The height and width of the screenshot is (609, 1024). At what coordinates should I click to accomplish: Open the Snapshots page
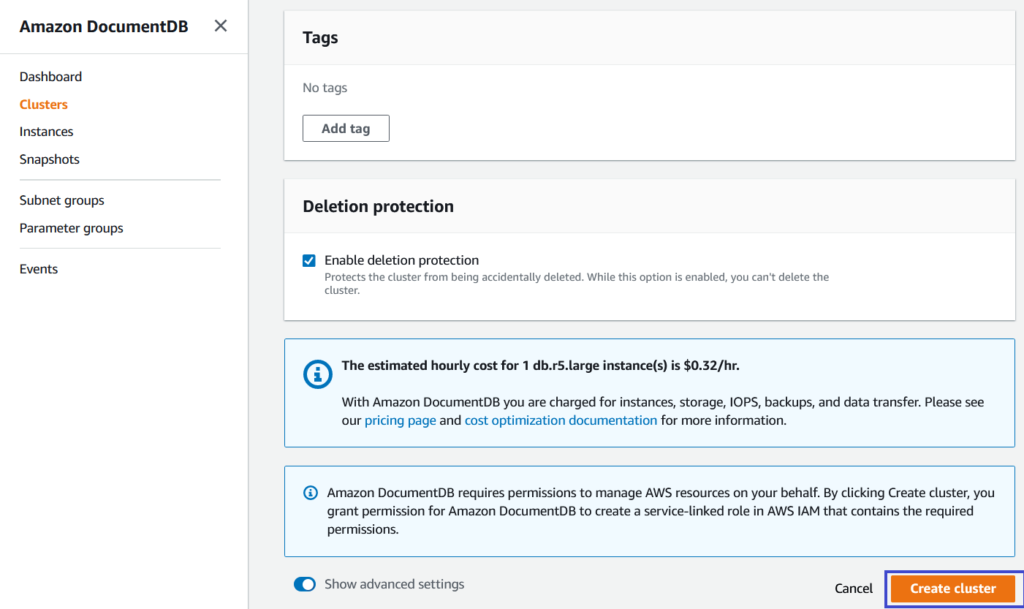(49, 159)
